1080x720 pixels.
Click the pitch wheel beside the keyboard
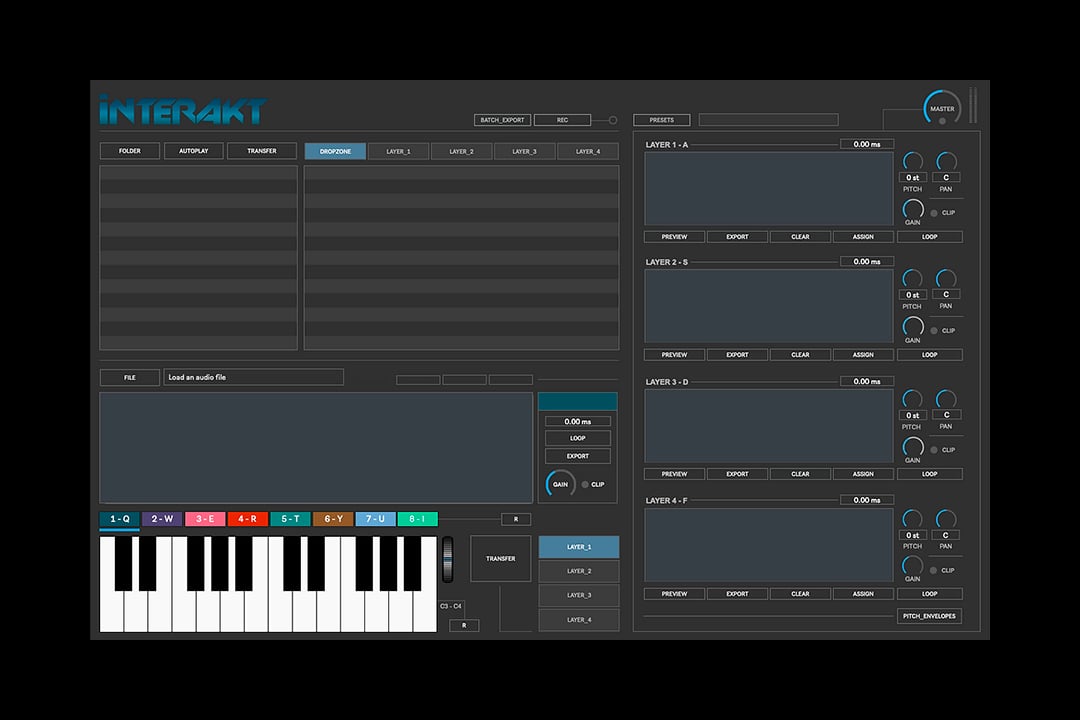448,559
